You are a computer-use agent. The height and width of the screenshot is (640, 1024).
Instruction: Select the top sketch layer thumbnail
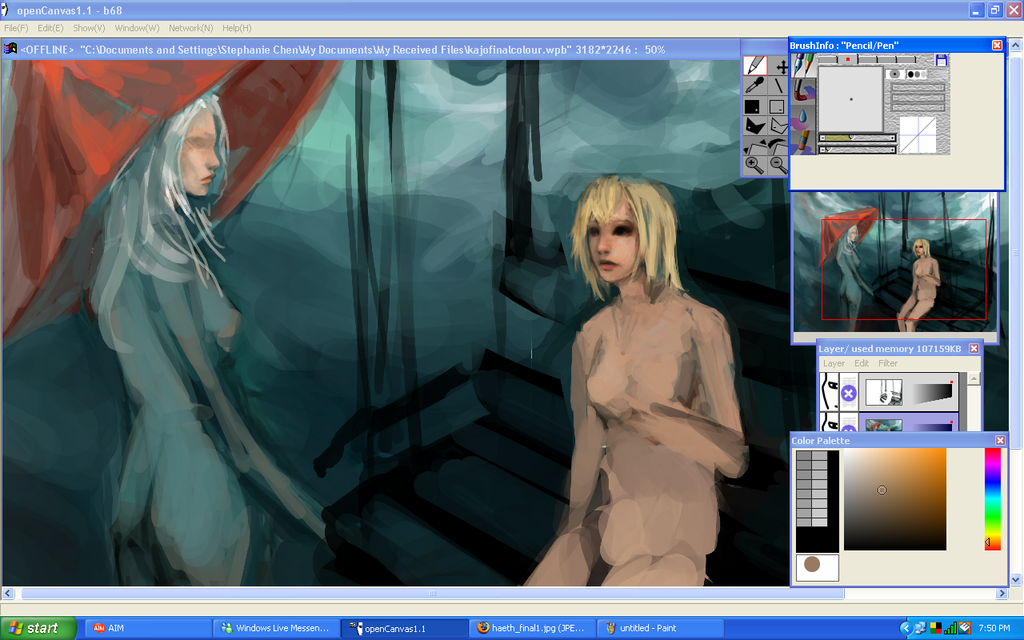(x=884, y=392)
